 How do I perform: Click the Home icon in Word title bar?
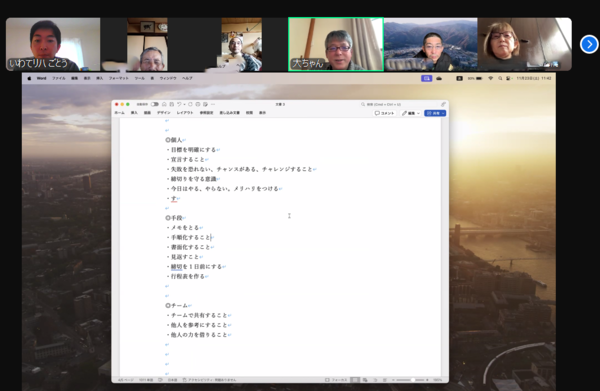coord(164,104)
